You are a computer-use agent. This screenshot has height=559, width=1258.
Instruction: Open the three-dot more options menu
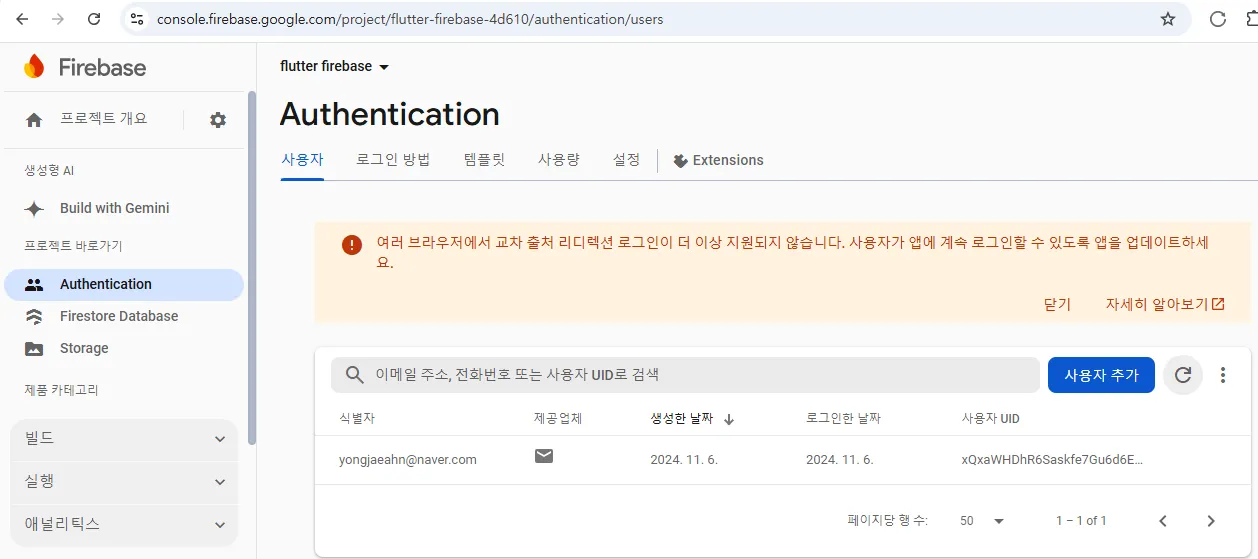pyautogui.click(x=1223, y=375)
